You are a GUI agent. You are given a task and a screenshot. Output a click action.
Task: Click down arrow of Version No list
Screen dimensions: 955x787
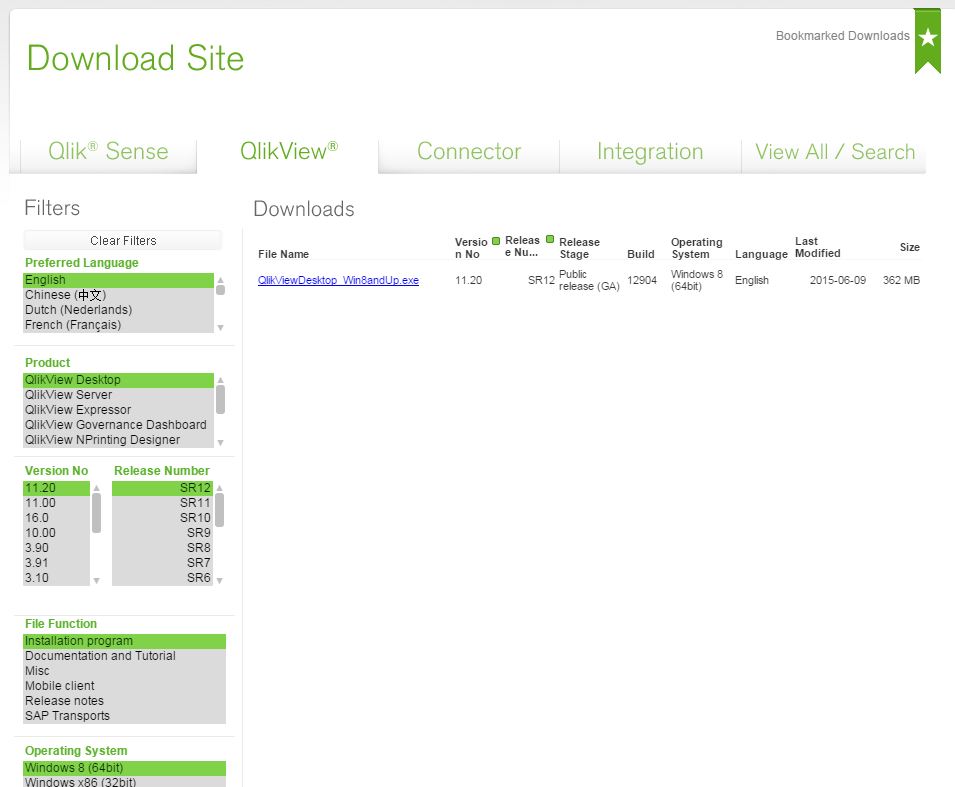[96, 581]
